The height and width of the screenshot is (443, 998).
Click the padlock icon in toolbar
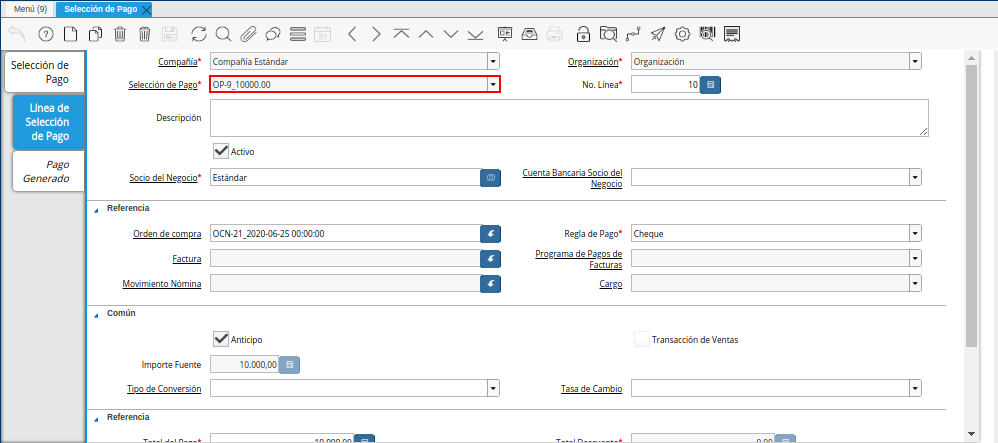tap(584, 34)
